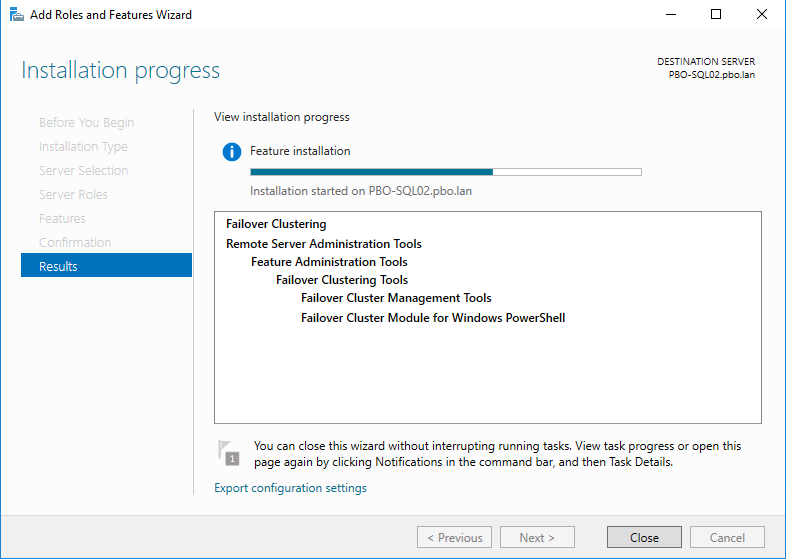Click the 'Installation progress' page title
This screenshot has height=559, width=786.
120,70
